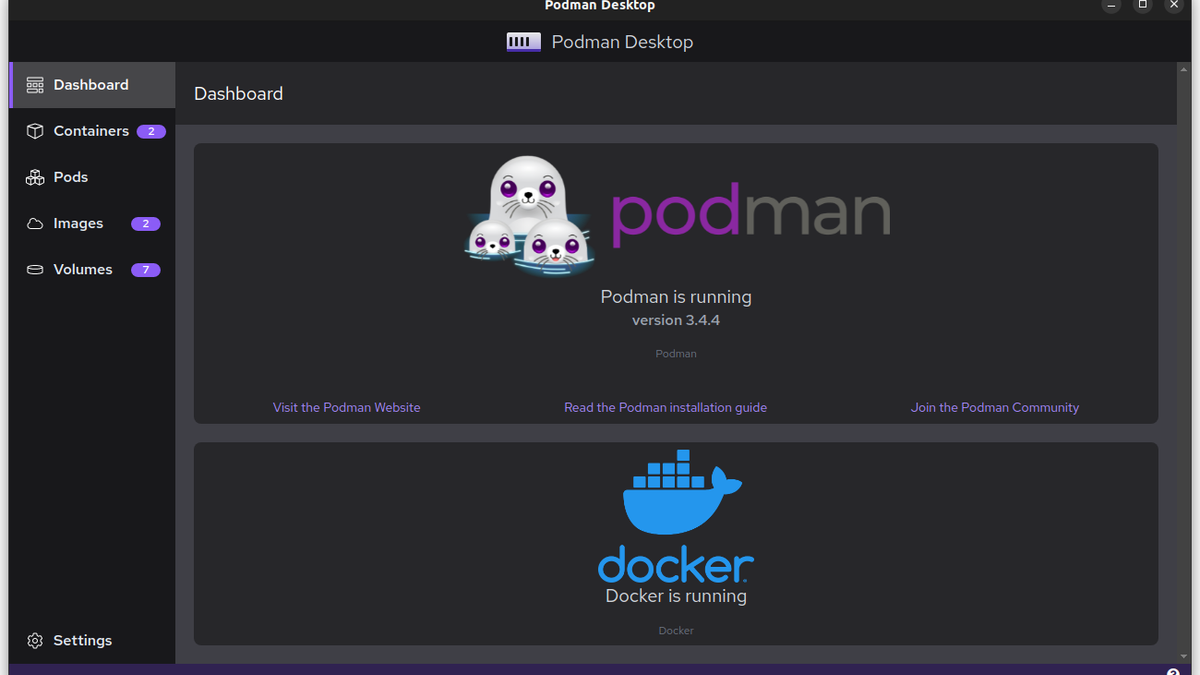The width and height of the screenshot is (1200, 675).
Task: Open the Podman installation guide
Action: pyautogui.click(x=665, y=407)
